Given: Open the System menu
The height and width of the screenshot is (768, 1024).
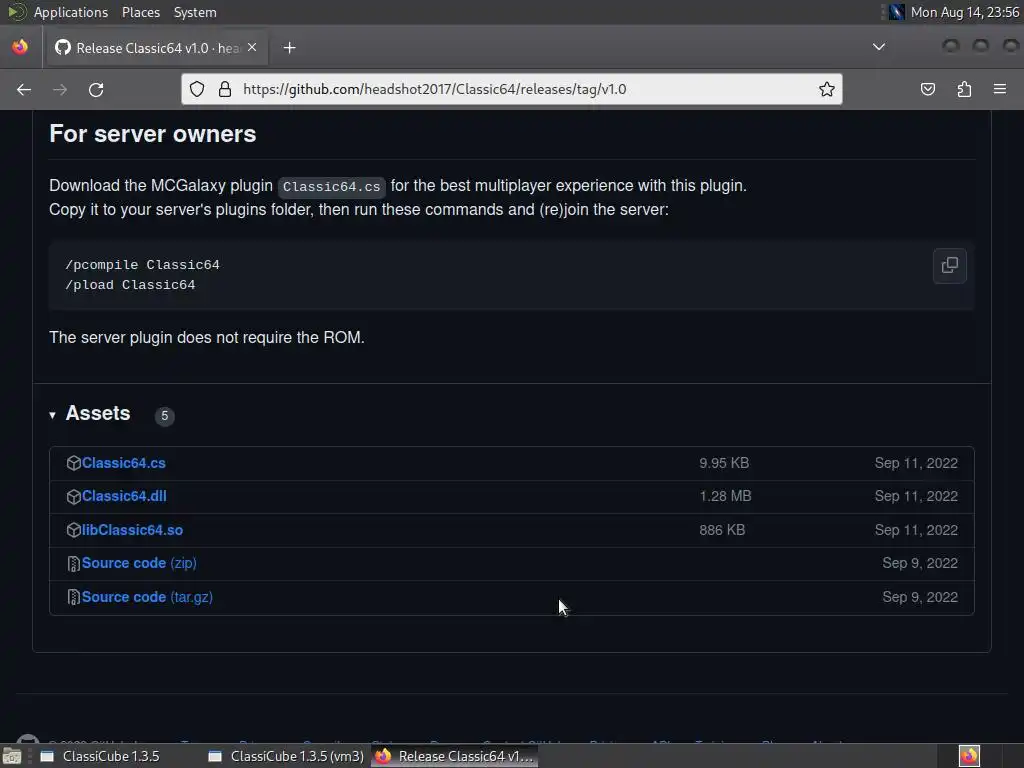Looking at the screenshot, I should tap(195, 12).
